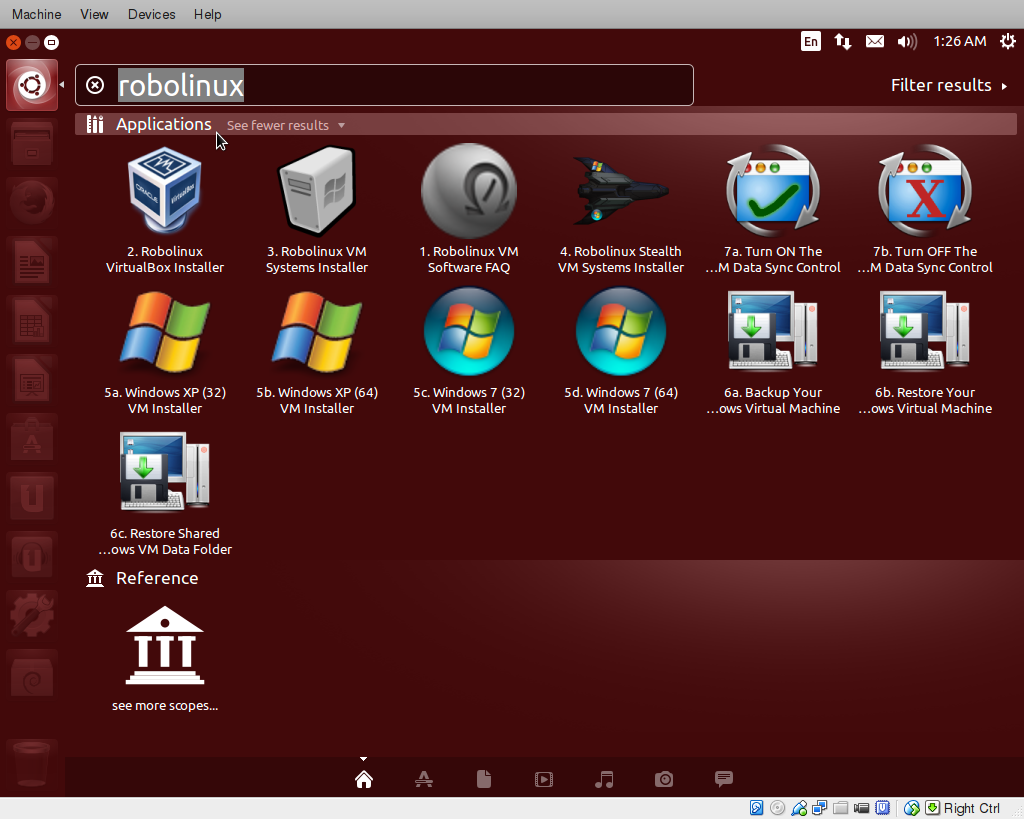Open System Settings from the launcher
Viewport: 1024px width, 819px height.
pos(32,614)
